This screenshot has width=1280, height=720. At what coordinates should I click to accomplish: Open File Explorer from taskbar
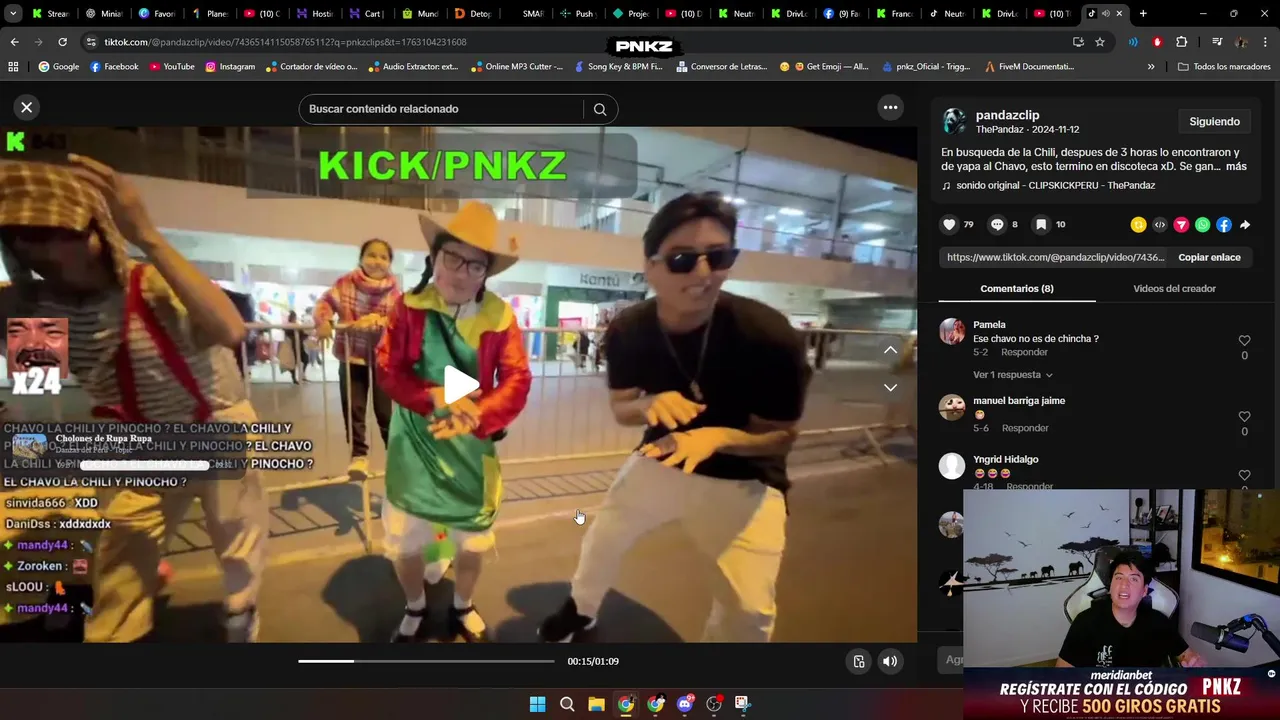coord(596,704)
